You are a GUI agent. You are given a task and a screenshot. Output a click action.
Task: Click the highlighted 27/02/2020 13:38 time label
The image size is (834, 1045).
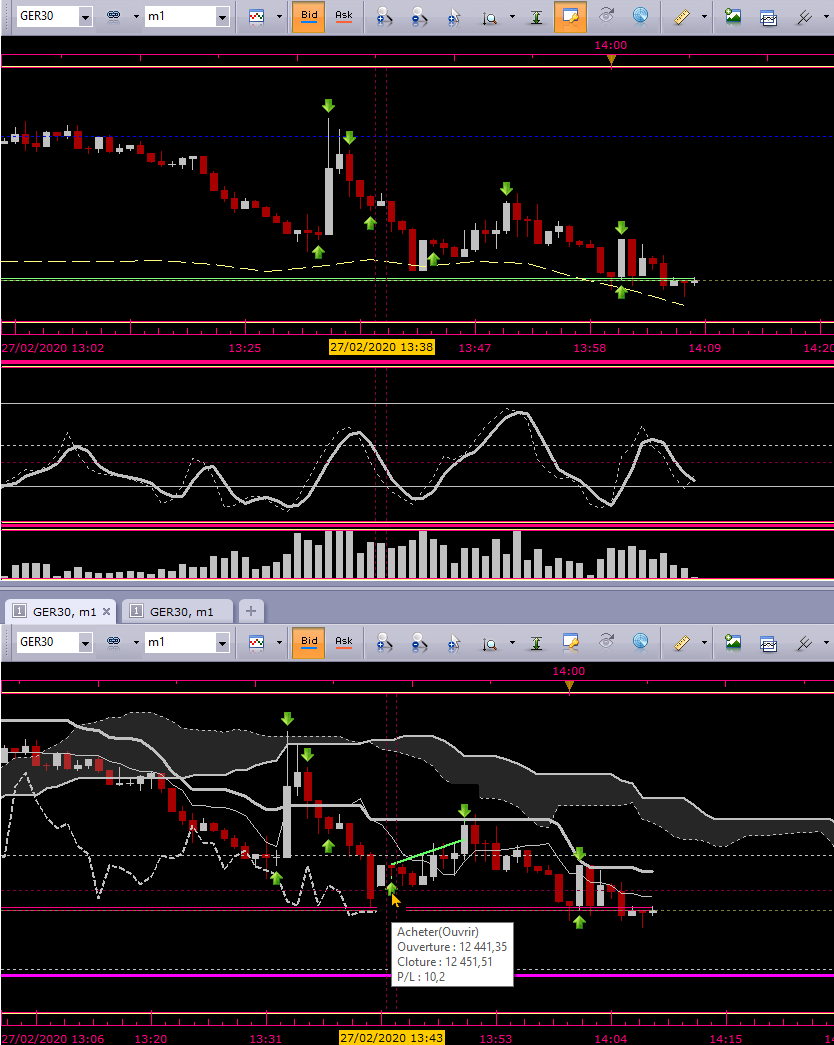pyautogui.click(x=382, y=347)
